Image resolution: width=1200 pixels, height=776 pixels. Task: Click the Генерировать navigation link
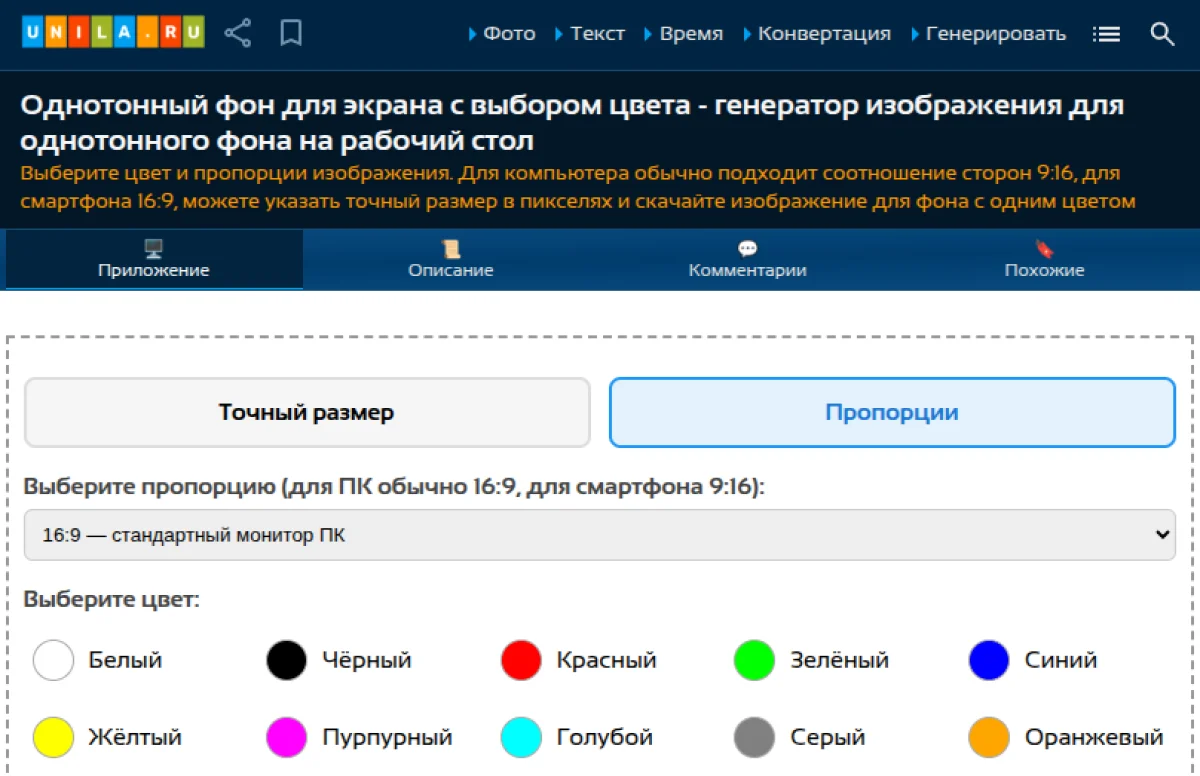[x=996, y=33]
